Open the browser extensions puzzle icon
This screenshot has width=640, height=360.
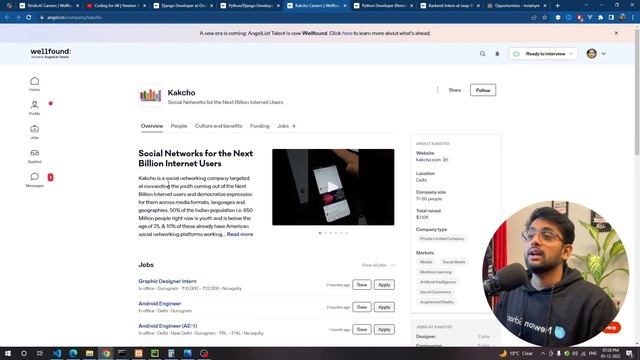click(600, 18)
